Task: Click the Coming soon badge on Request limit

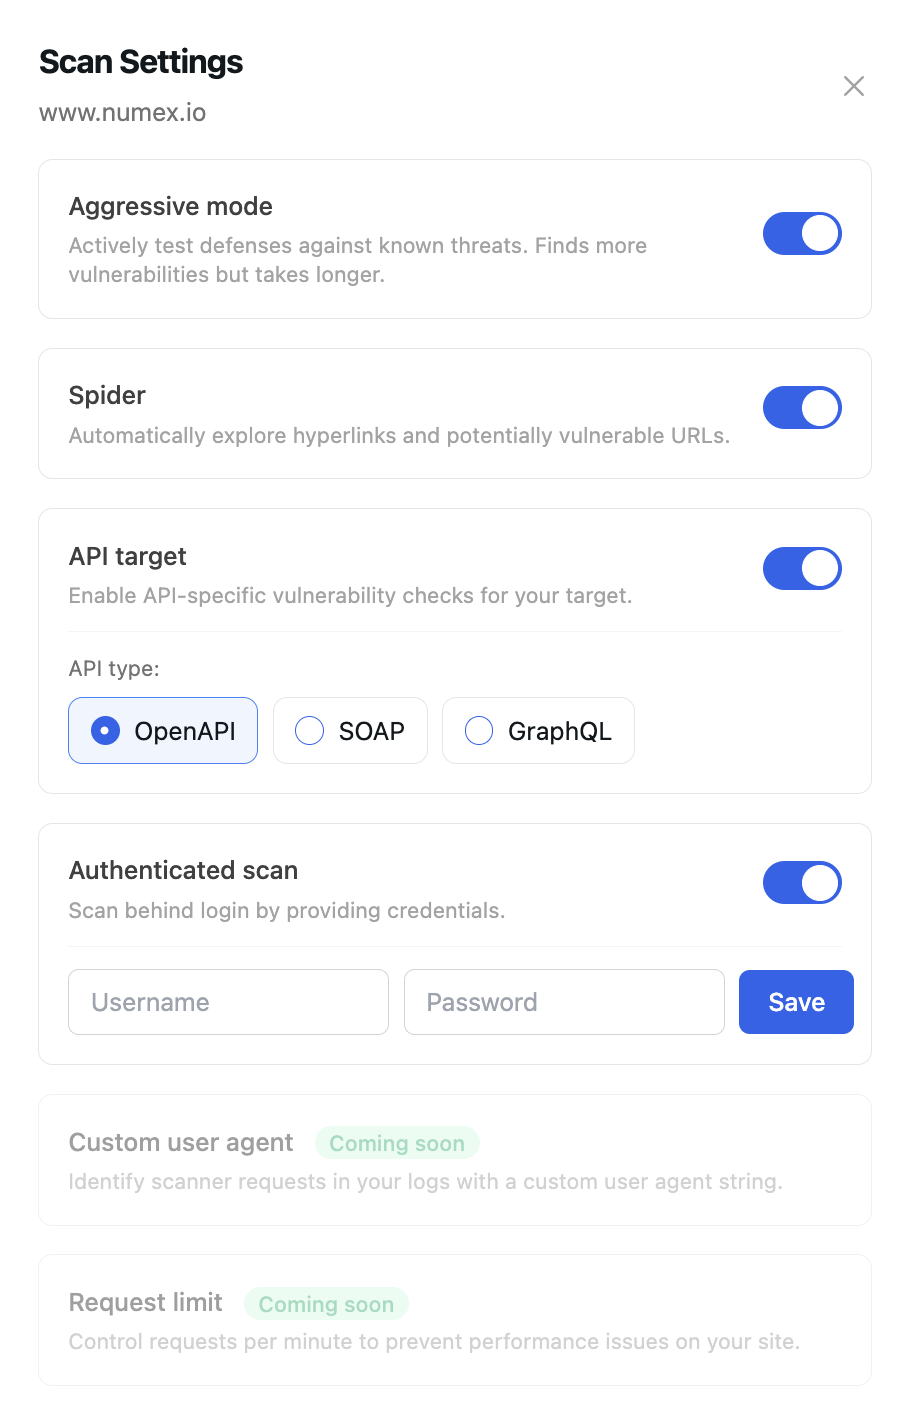Action: click(x=326, y=1303)
